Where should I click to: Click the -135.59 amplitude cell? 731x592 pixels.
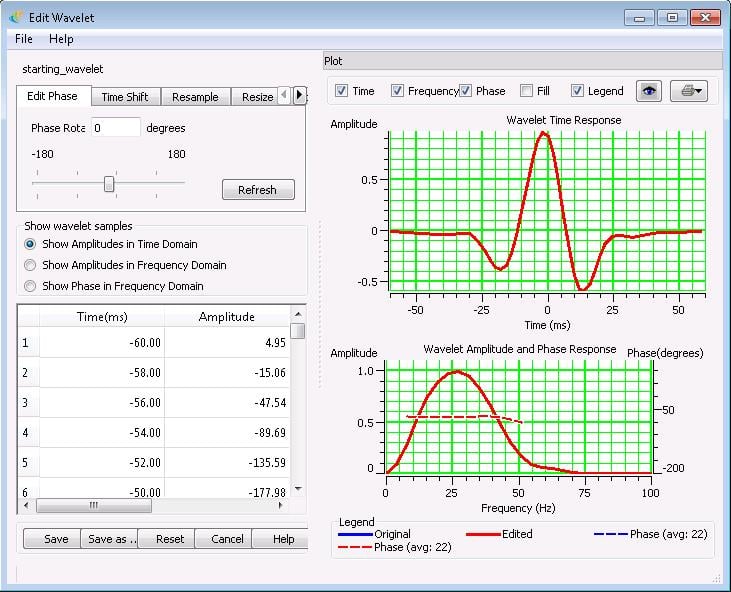pos(227,462)
